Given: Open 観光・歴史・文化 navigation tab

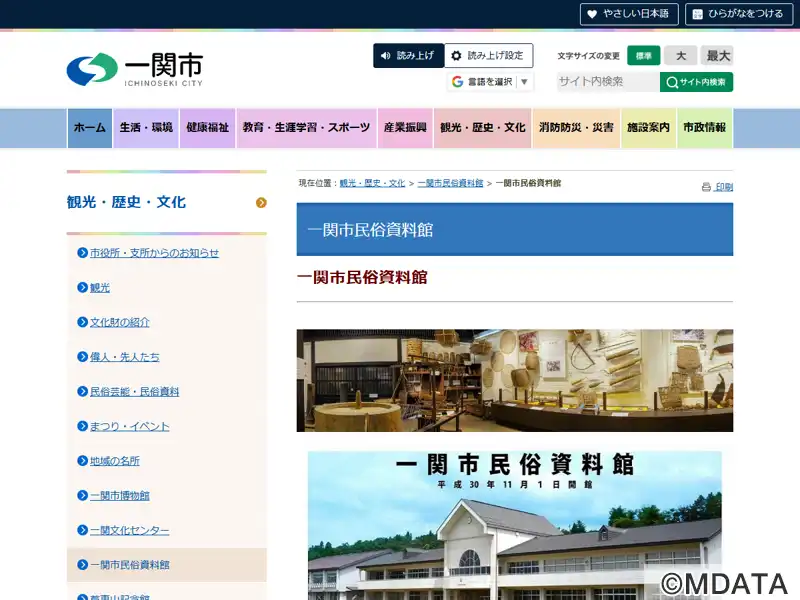Looking at the screenshot, I should [483, 128].
